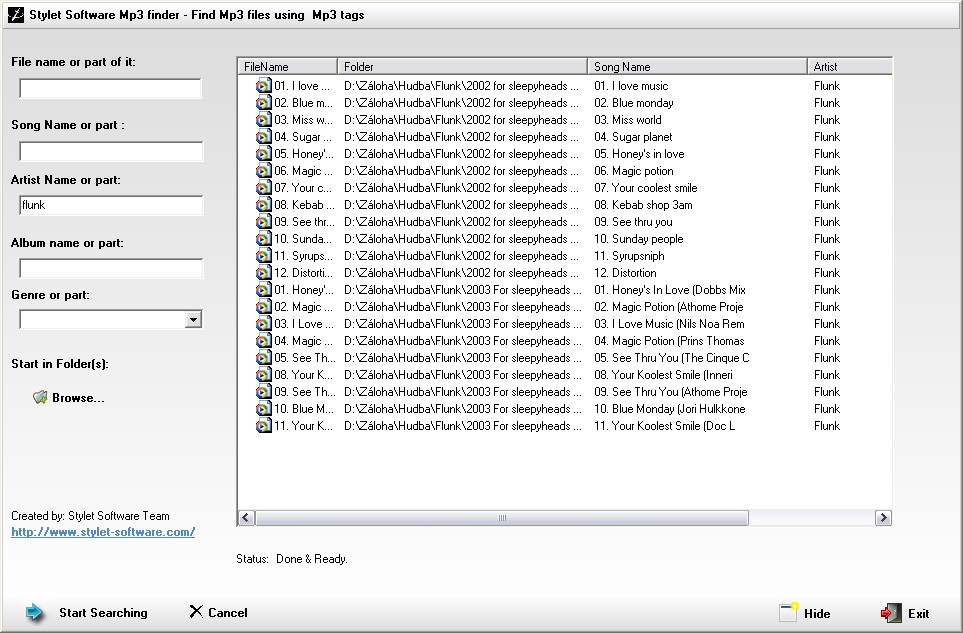Select song name "10. Blue Monday (Jori Hulkkone"
This screenshot has height=633, width=963.
tap(669, 409)
